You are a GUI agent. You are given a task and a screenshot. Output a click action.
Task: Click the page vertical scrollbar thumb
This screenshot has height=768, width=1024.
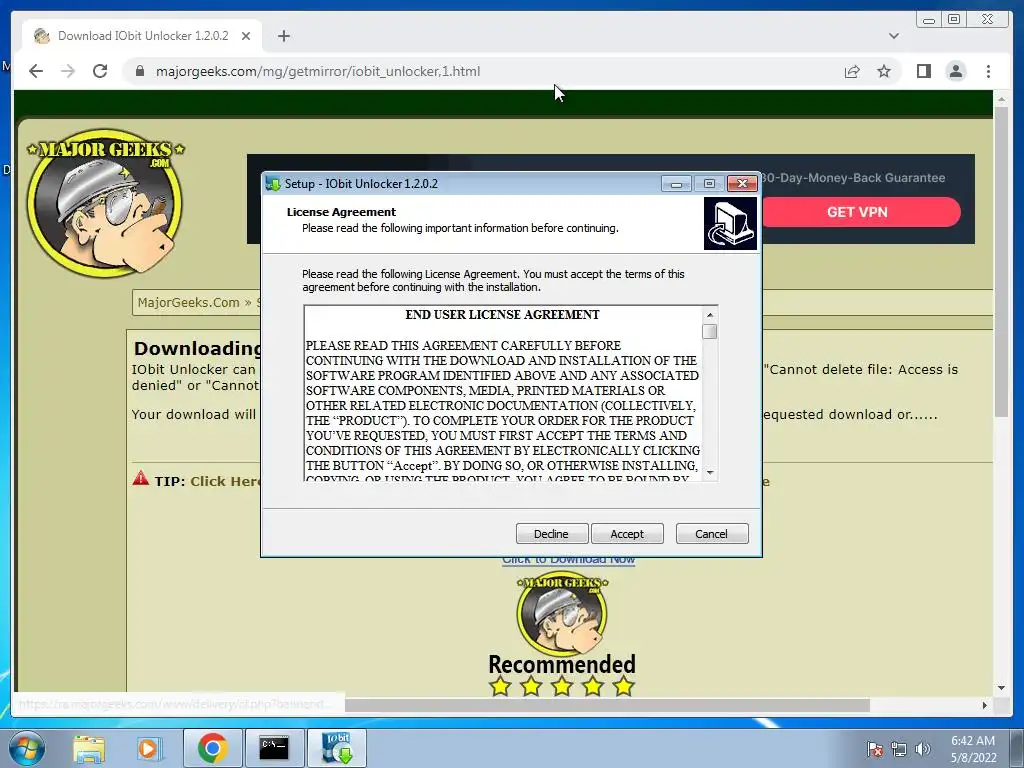click(1001, 261)
